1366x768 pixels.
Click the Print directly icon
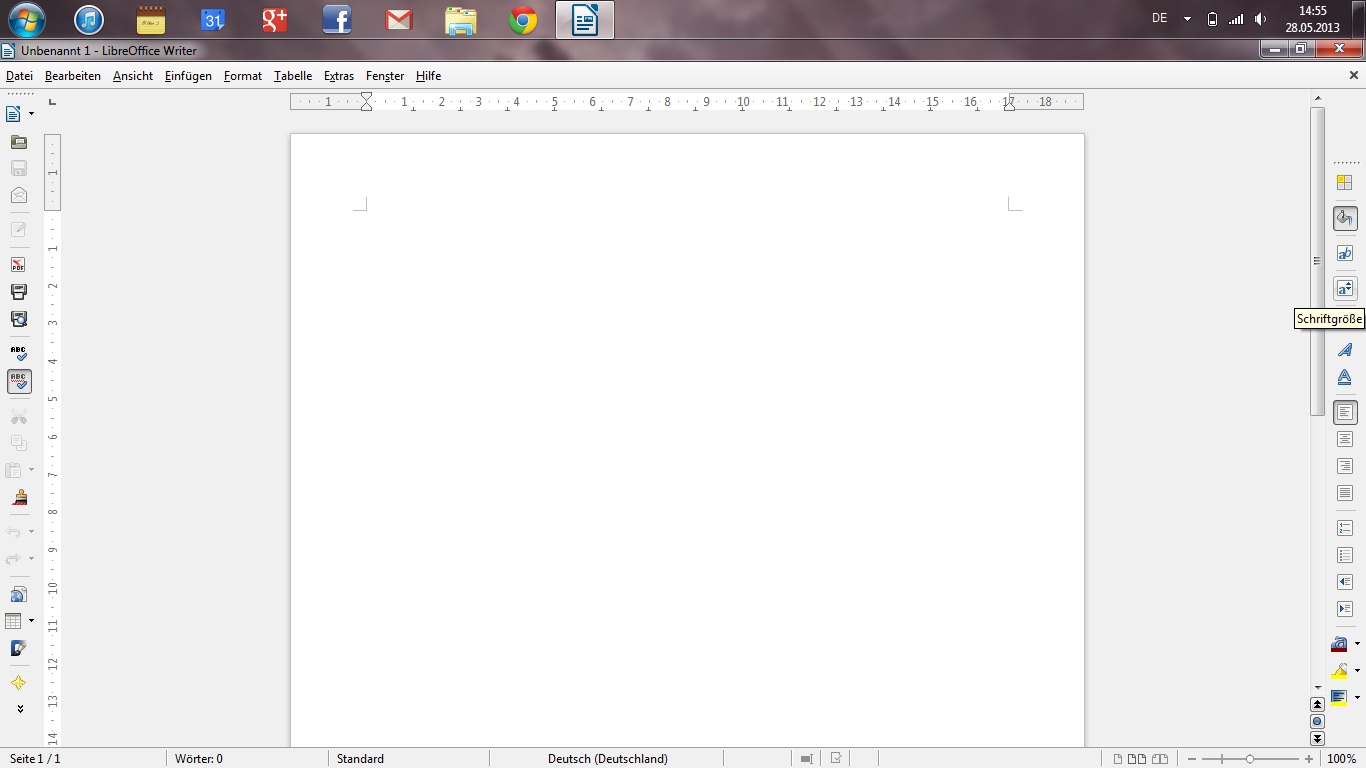18,292
